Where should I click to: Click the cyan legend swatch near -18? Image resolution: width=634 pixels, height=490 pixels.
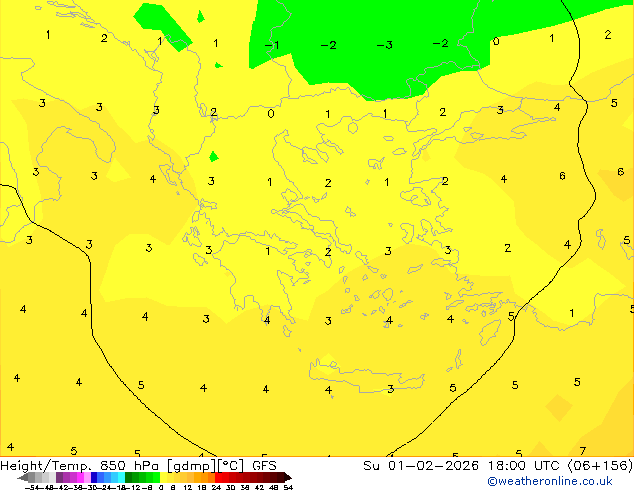click(x=122, y=477)
